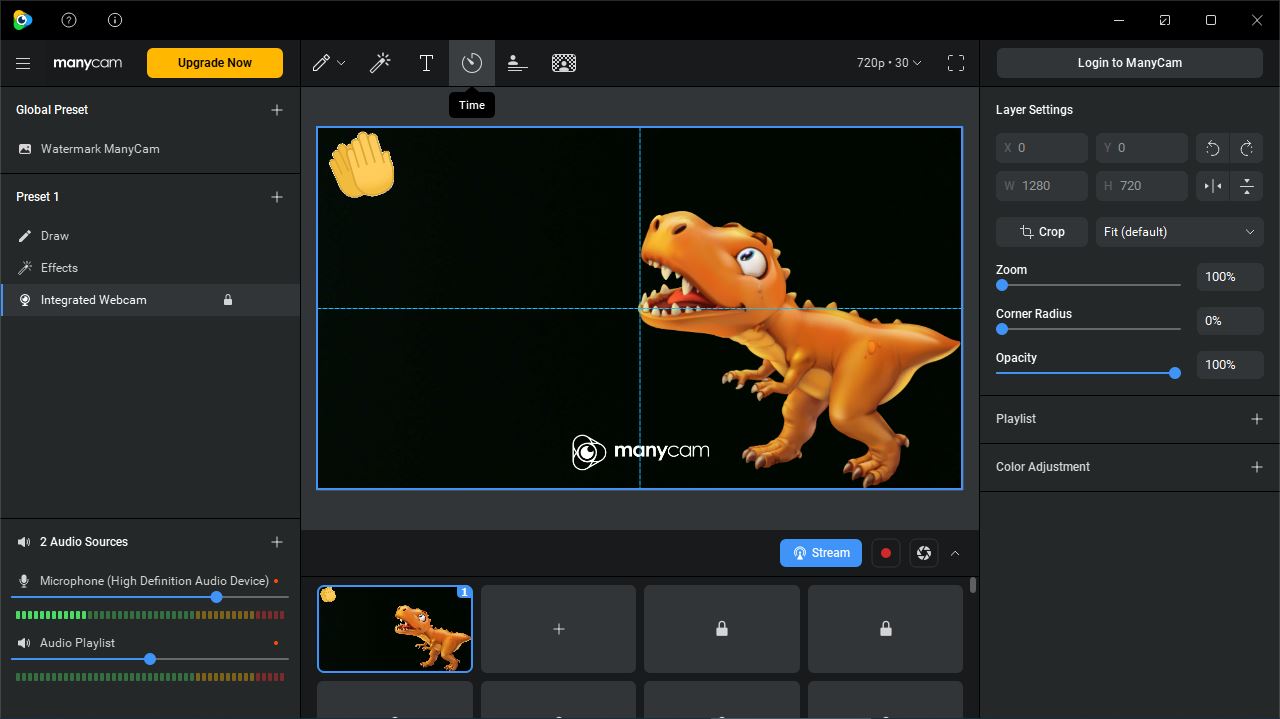
Task: Select the Draw layer in Preset 1
Action: [x=150, y=236]
